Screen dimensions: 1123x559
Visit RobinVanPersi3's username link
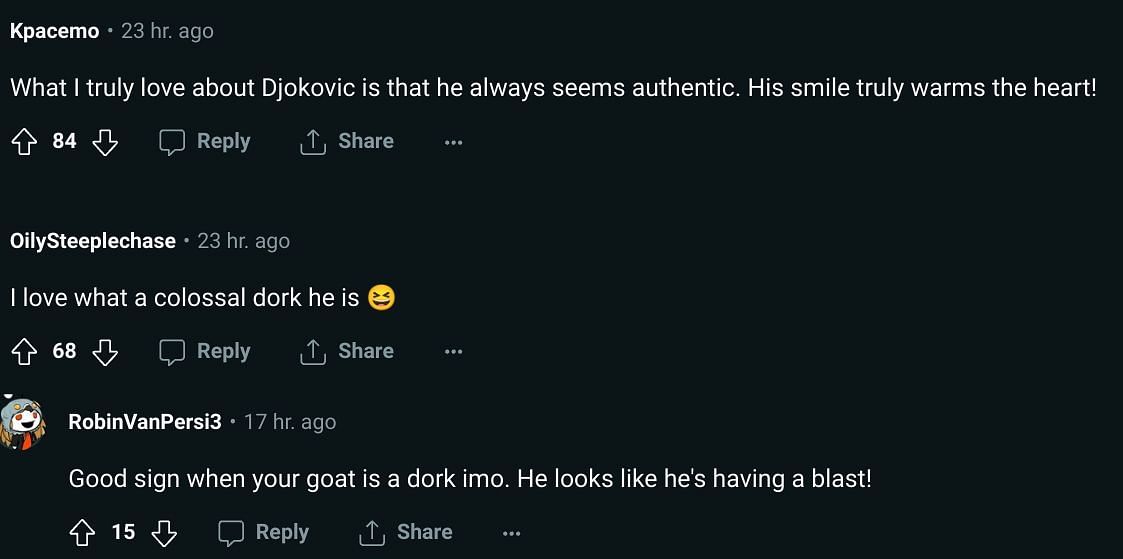click(x=145, y=422)
